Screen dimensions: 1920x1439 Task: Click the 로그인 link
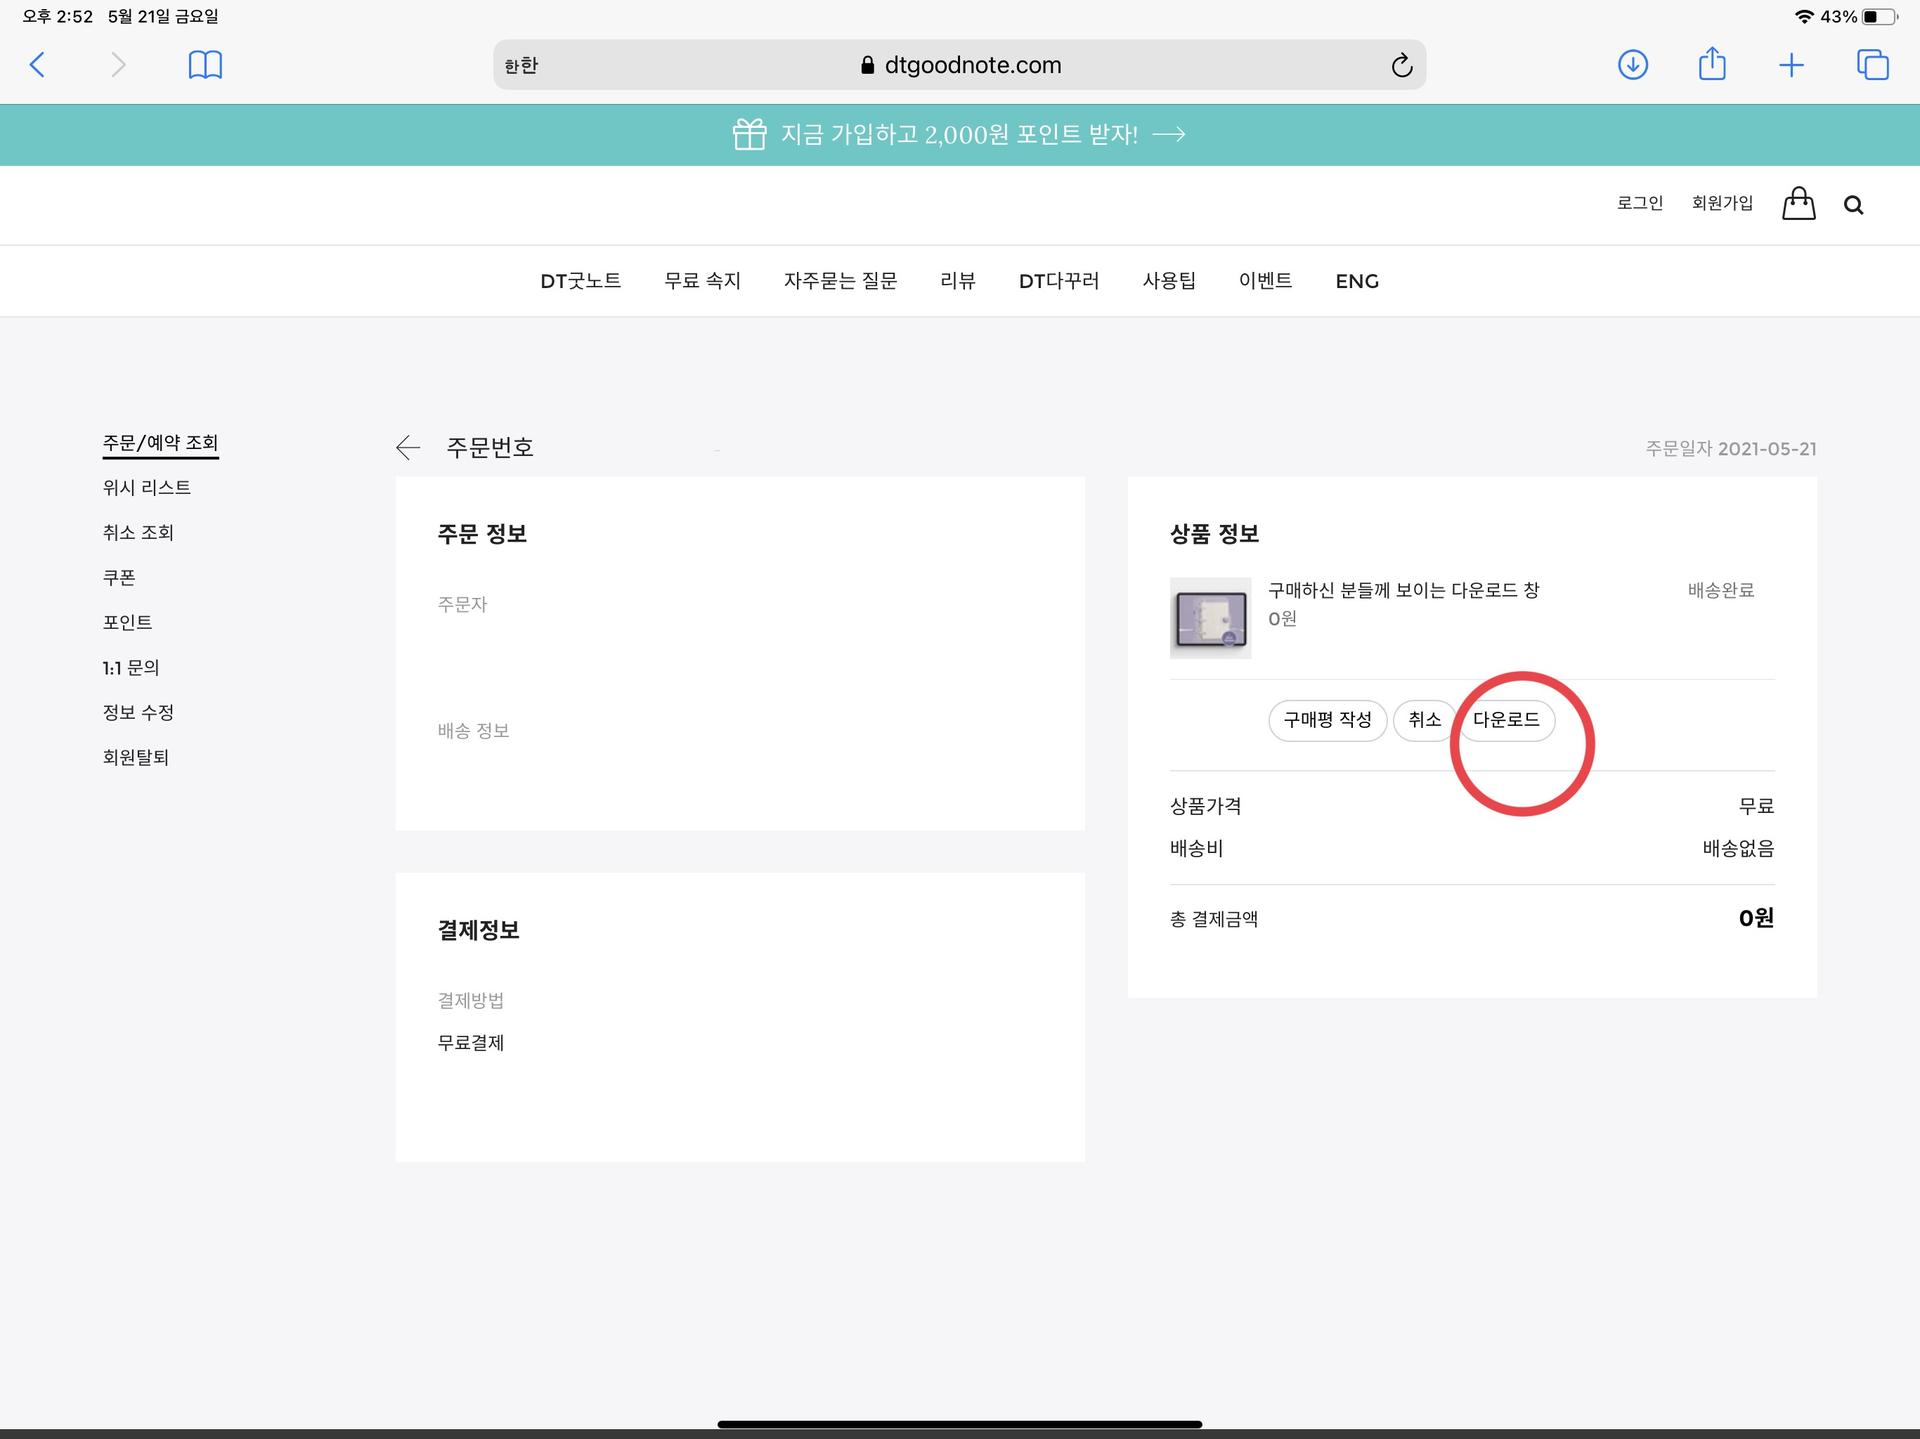[x=1639, y=203]
